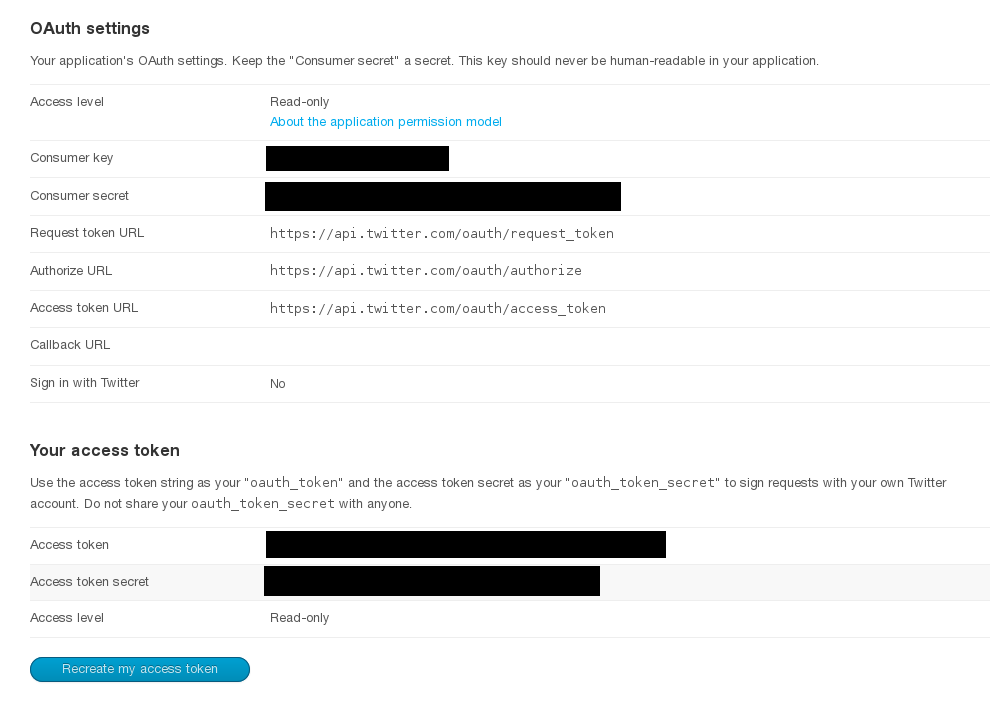The image size is (996, 719).
Task: Click the 'Authorize URL' label
Action: pyautogui.click(x=71, y=271)
